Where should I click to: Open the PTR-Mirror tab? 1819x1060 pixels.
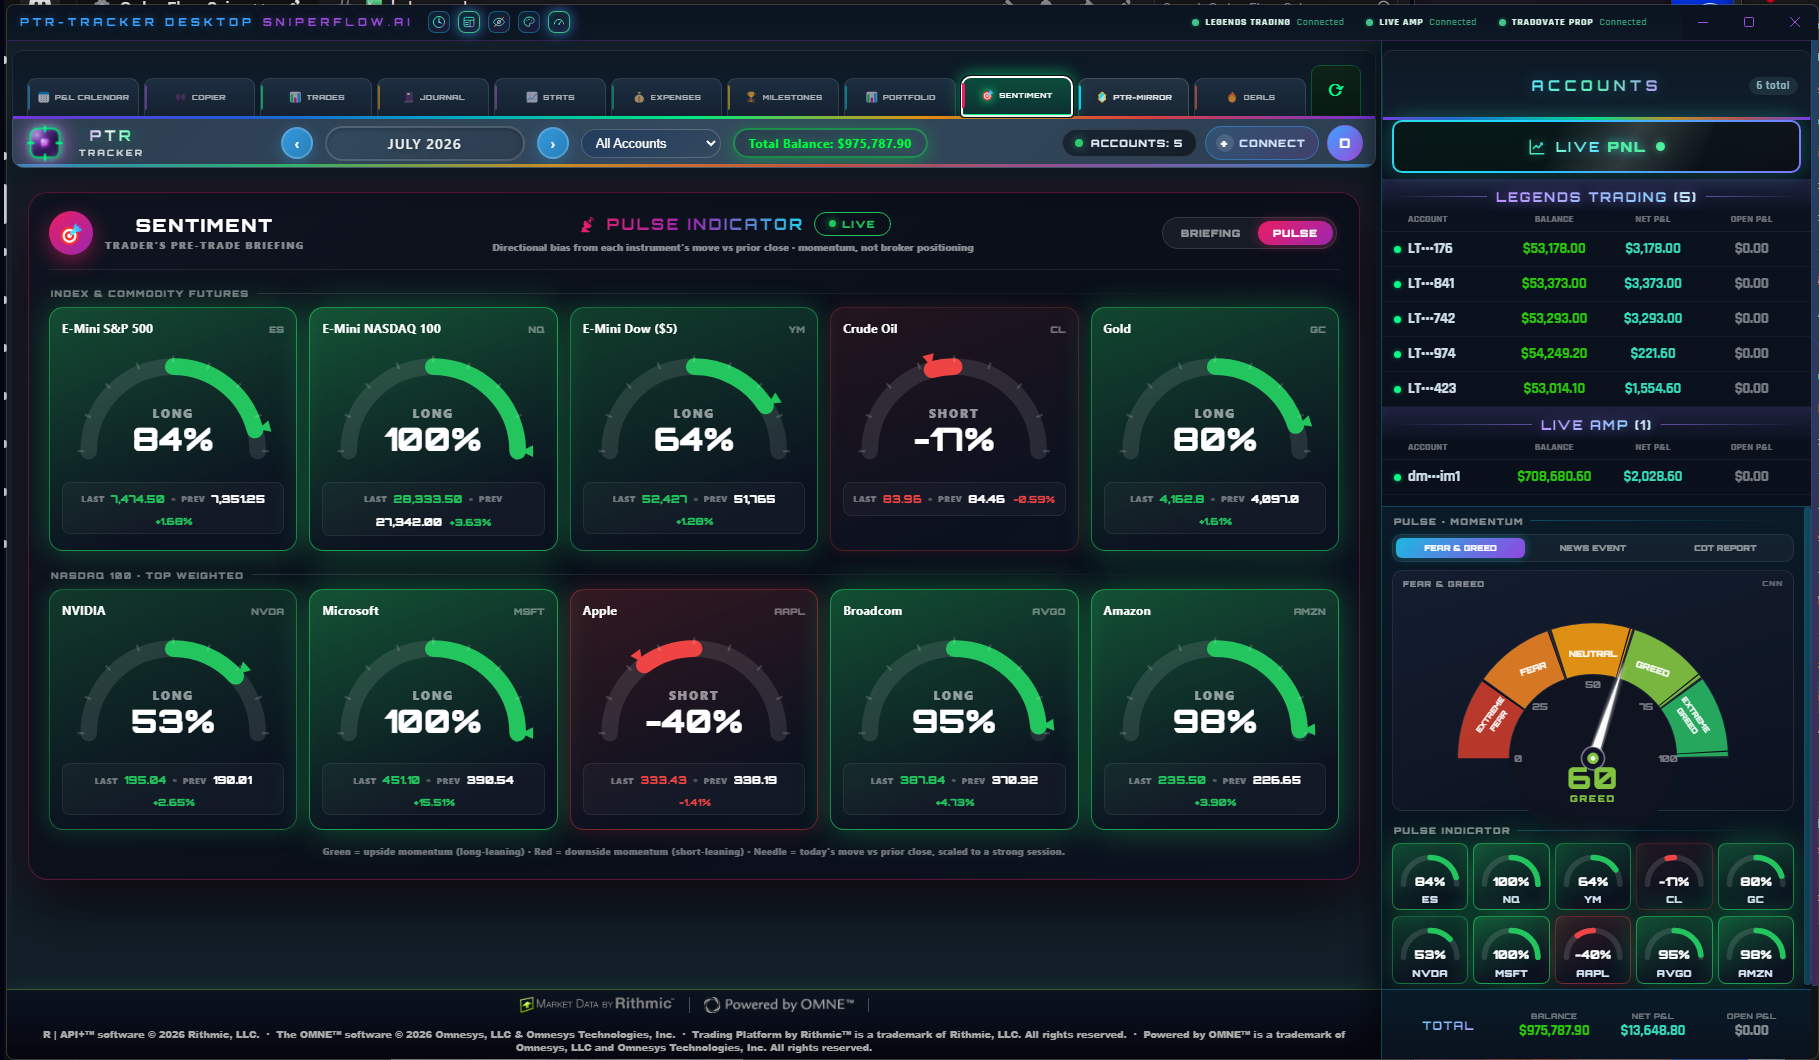pos(1134,97)
